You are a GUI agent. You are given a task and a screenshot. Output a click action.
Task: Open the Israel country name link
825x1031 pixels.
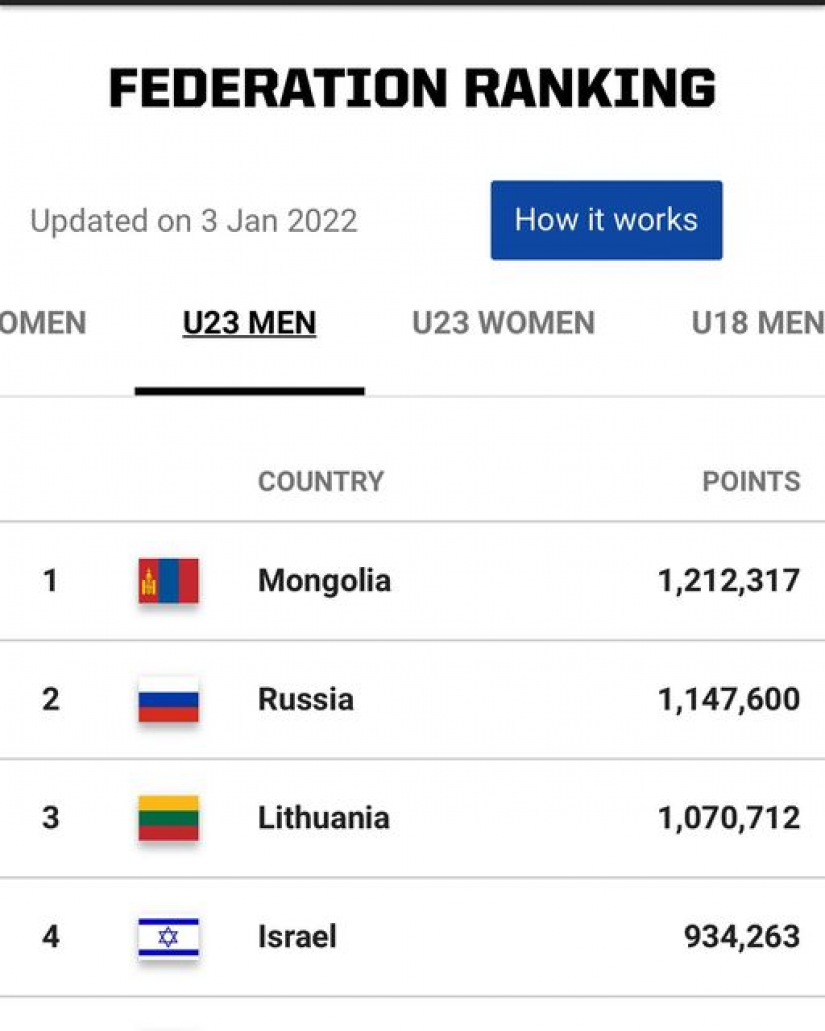click(x=297, y=937)
